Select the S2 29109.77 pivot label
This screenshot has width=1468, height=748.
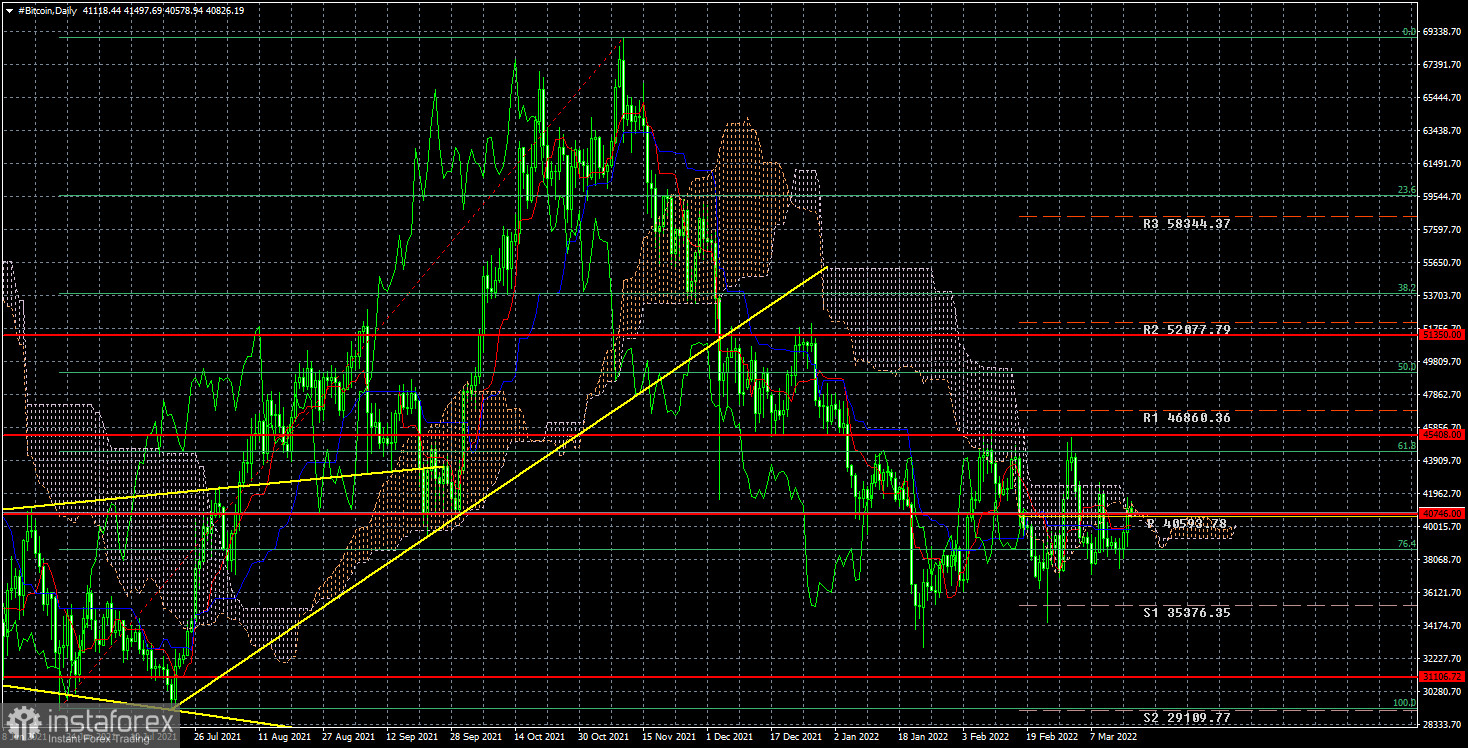[x=1187, y=718]
